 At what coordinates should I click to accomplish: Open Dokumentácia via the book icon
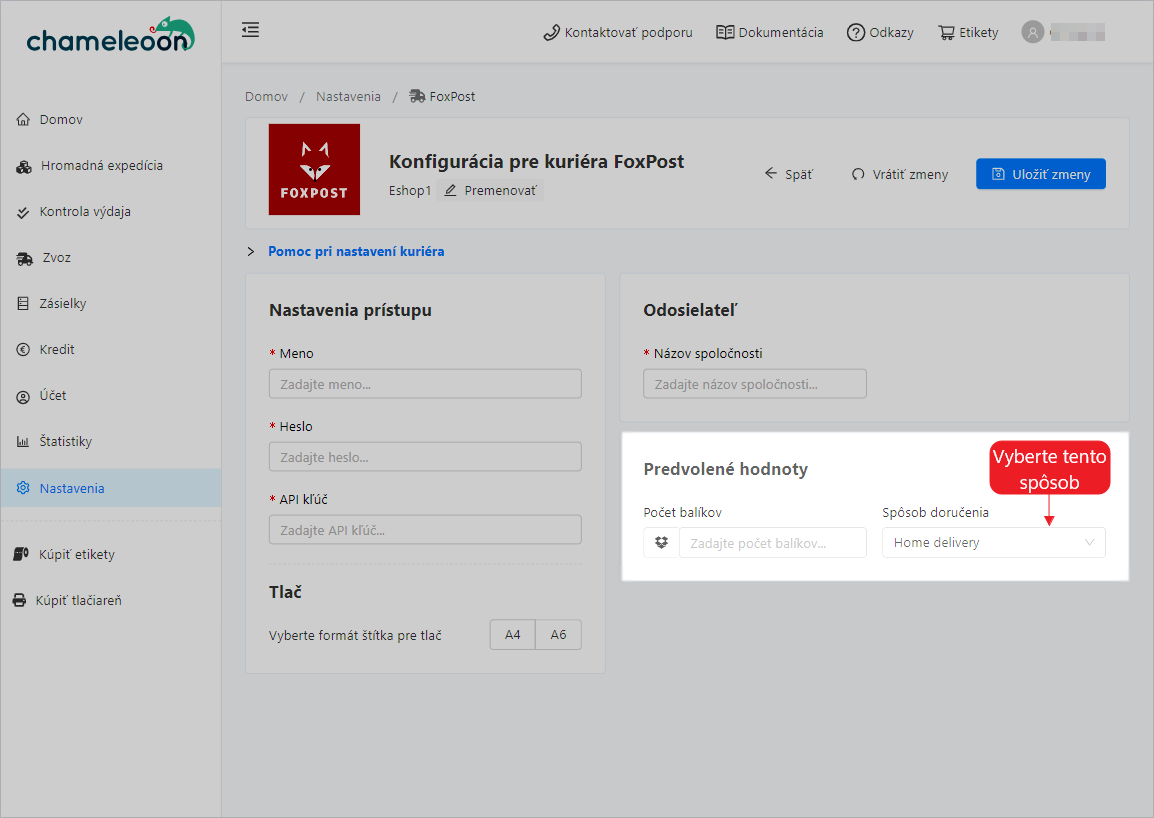tap(725, 32)
